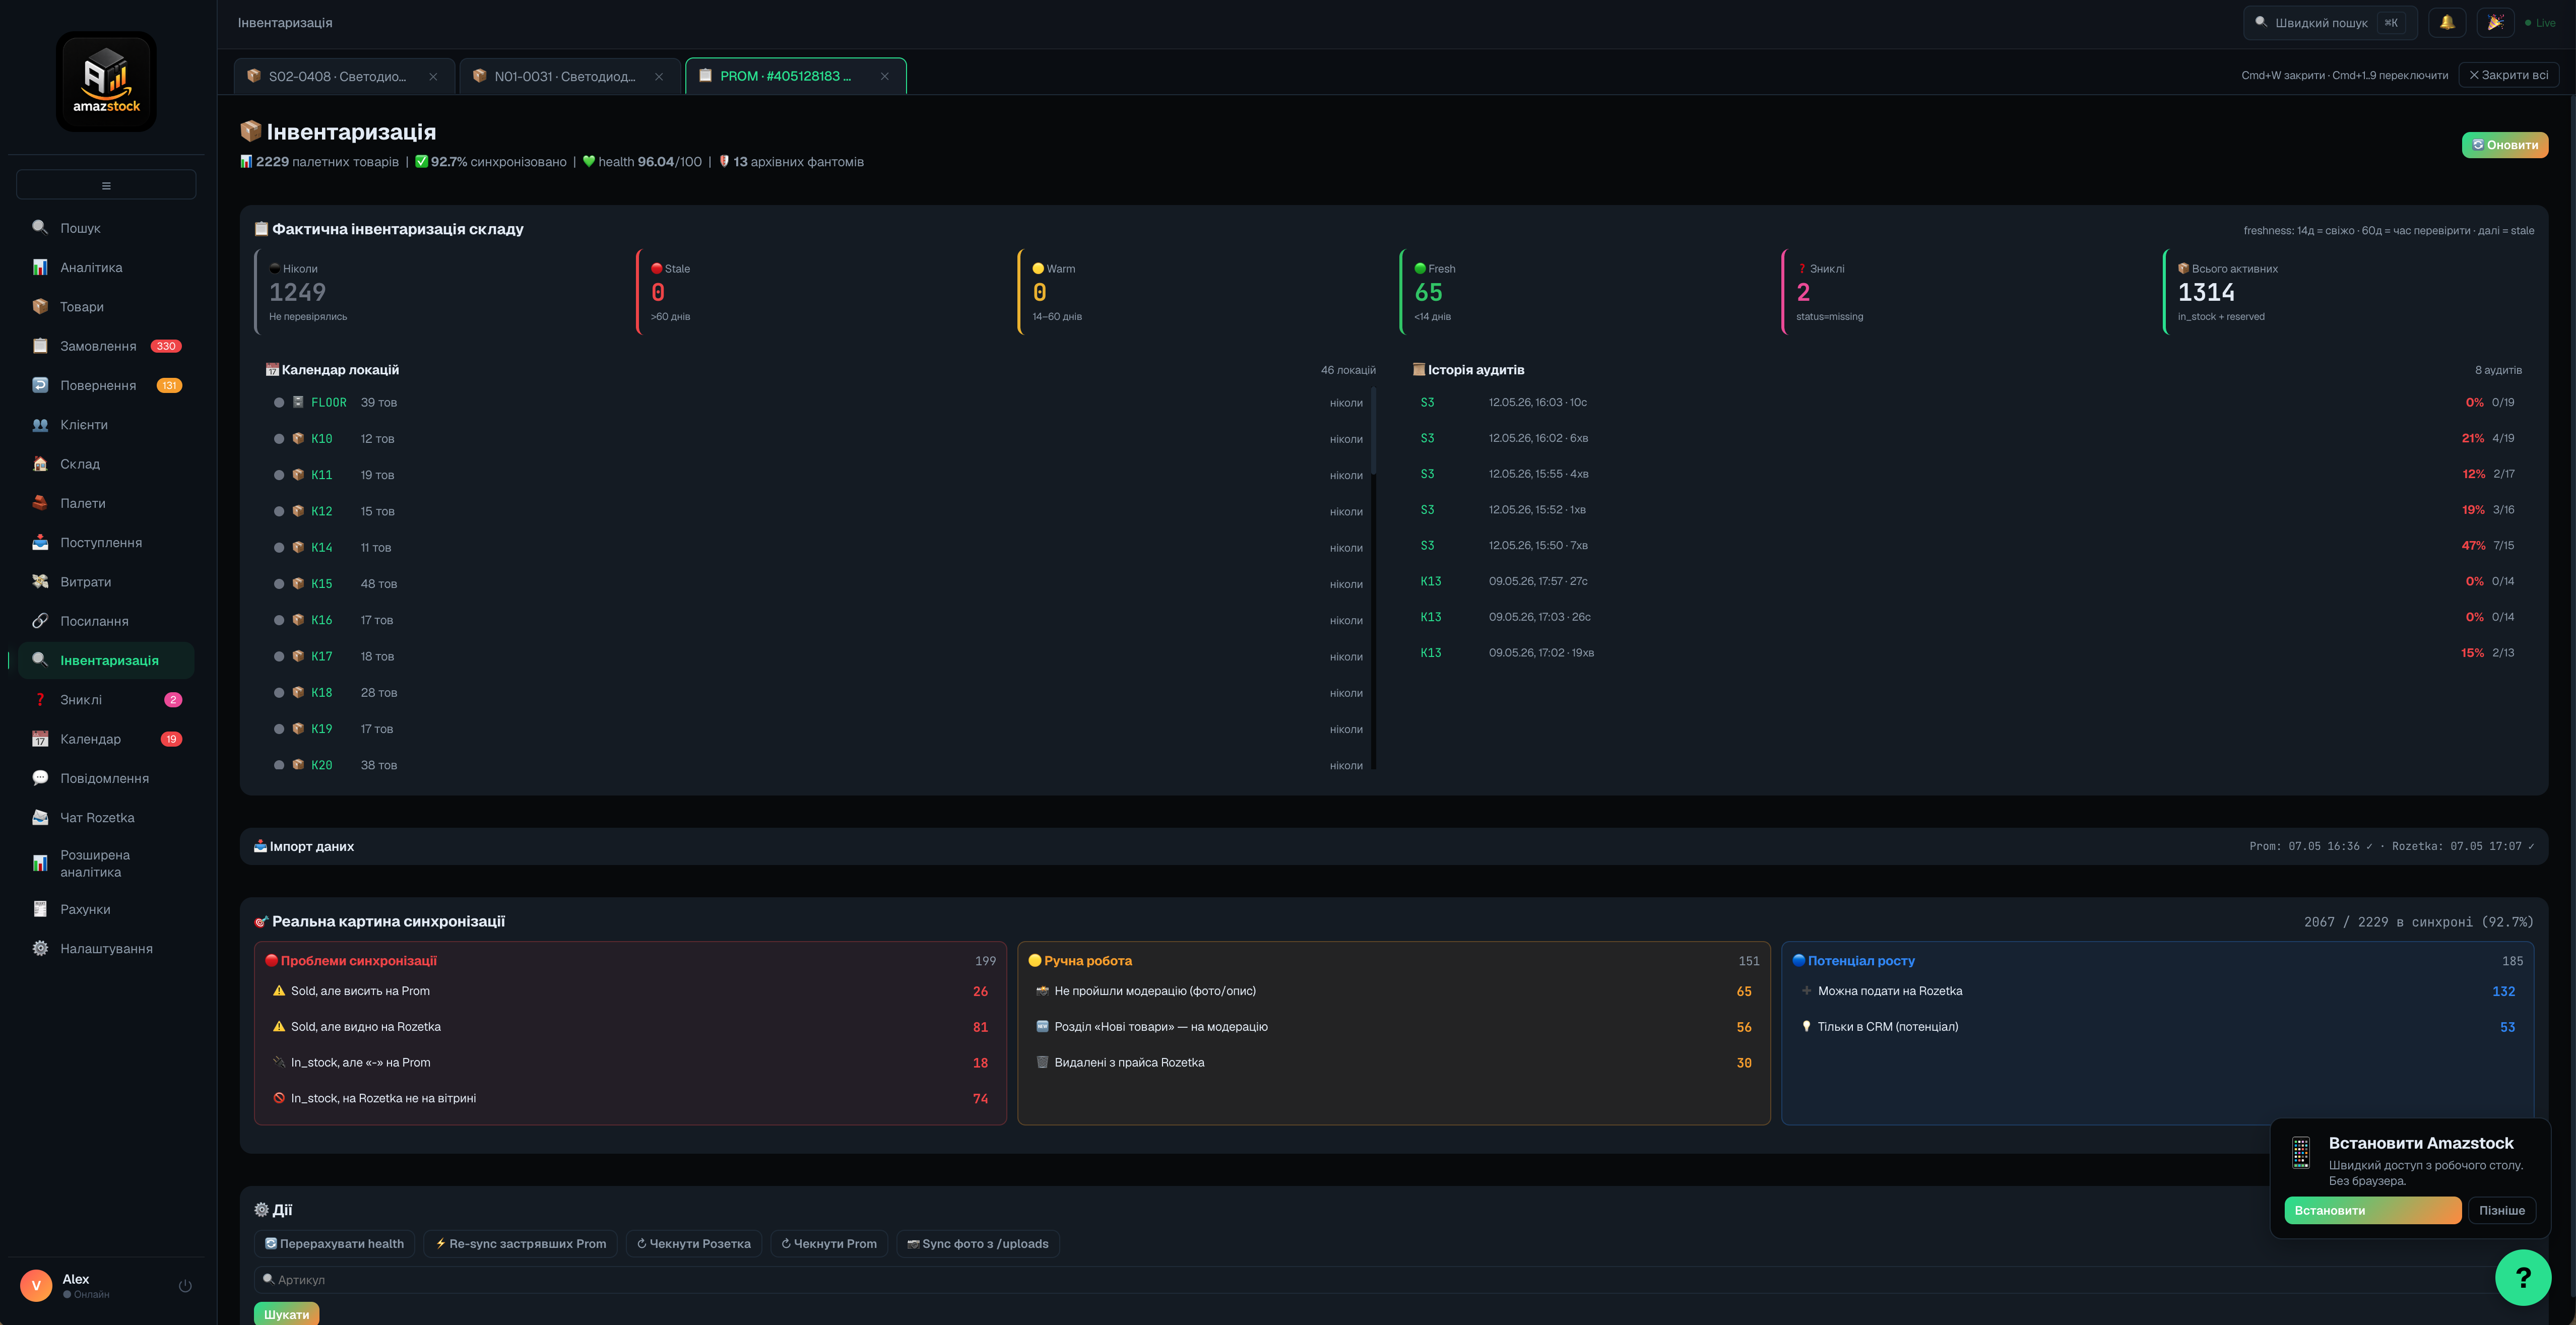This screenshot has width=2576, height=1325.
Task: Click the Alex user avatar
Action: (x=36, y=1286)
